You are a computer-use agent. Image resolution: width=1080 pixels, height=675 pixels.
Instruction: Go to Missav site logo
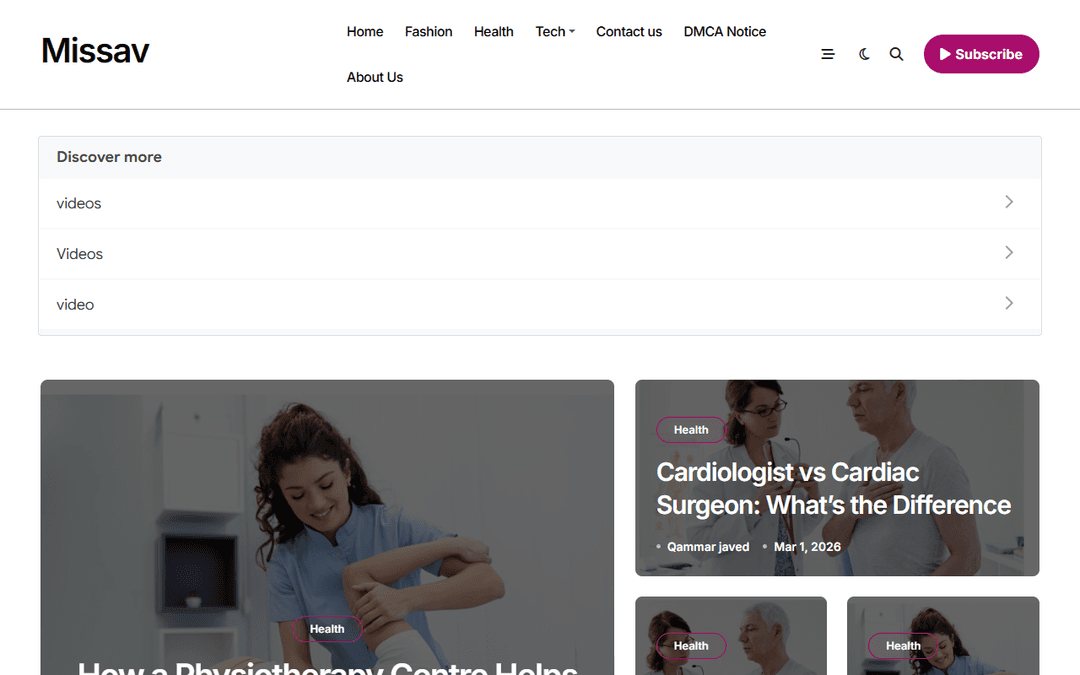(x=95, y=50)
